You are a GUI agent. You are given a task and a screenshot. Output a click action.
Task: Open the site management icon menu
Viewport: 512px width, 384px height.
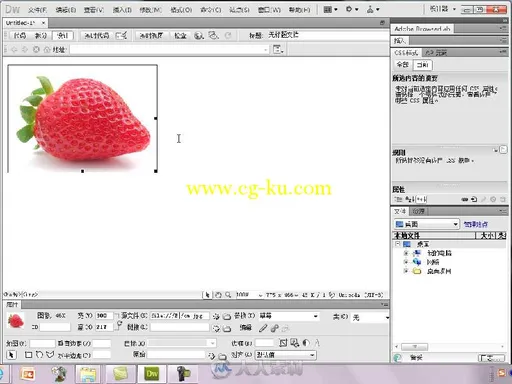(373, 10)
